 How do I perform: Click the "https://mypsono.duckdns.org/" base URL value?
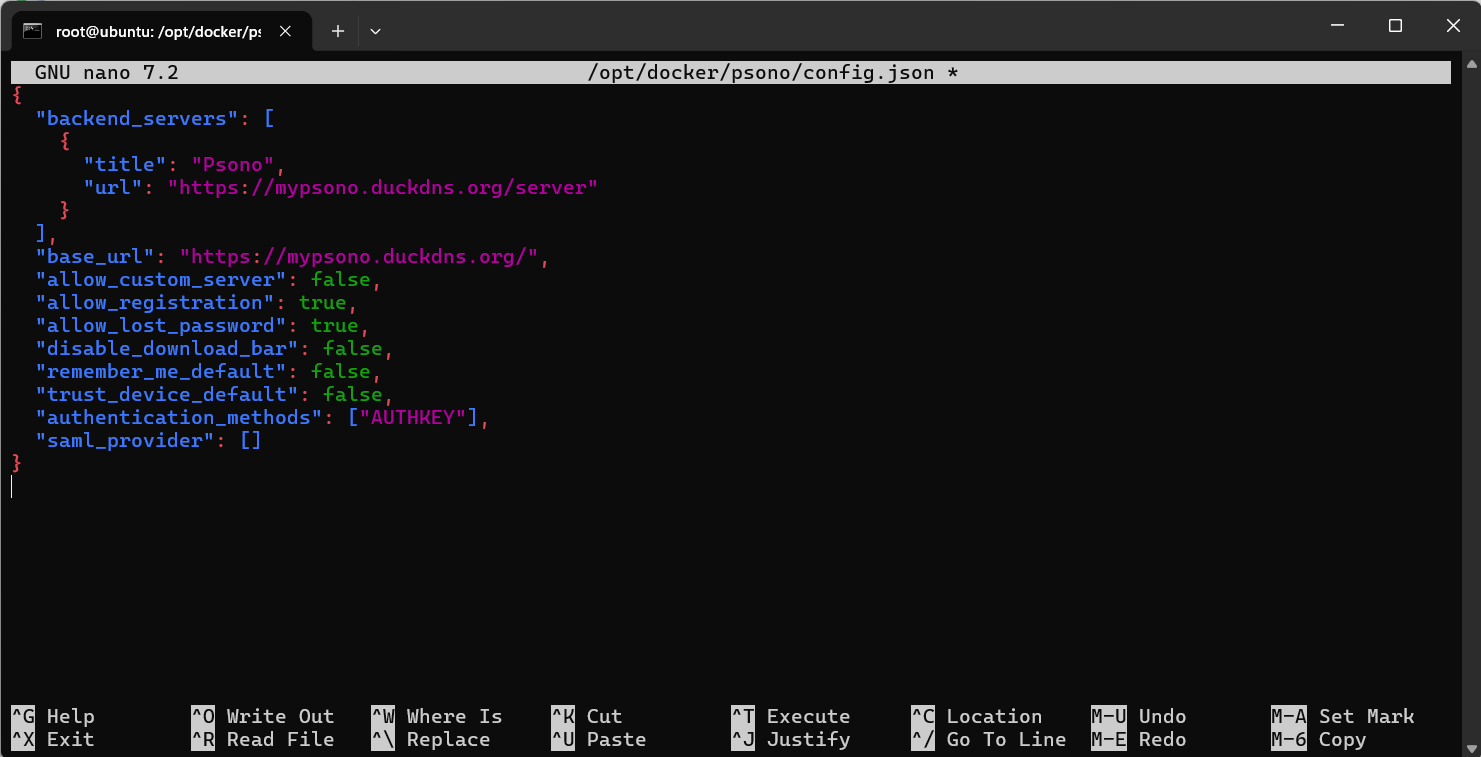click(359, 256)
